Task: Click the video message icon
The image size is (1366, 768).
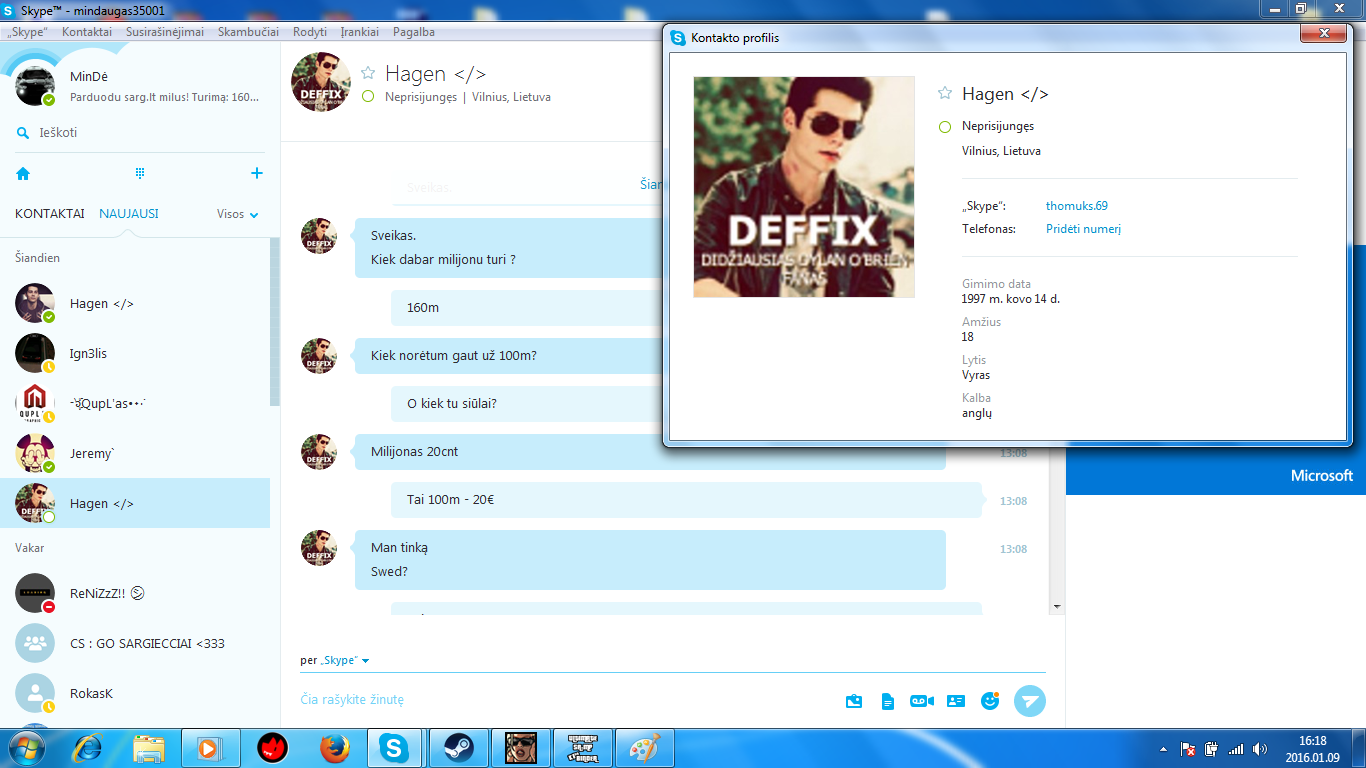Action: click(921, 701)
